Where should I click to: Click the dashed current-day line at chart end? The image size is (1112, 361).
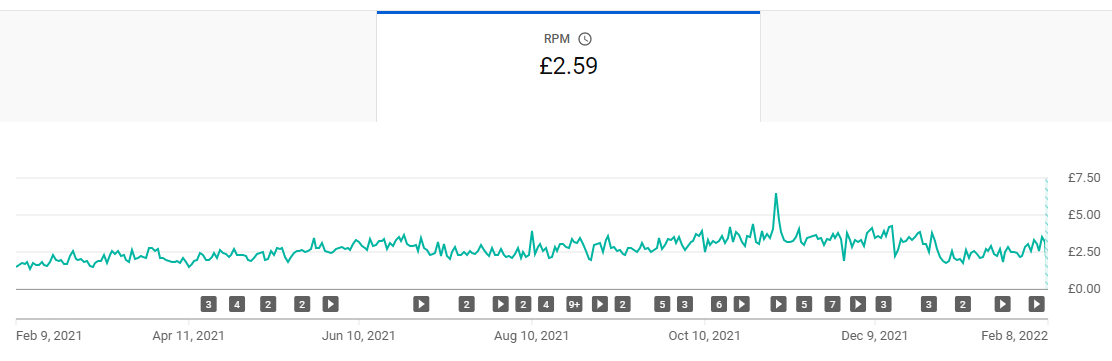tap(1047, 233)
